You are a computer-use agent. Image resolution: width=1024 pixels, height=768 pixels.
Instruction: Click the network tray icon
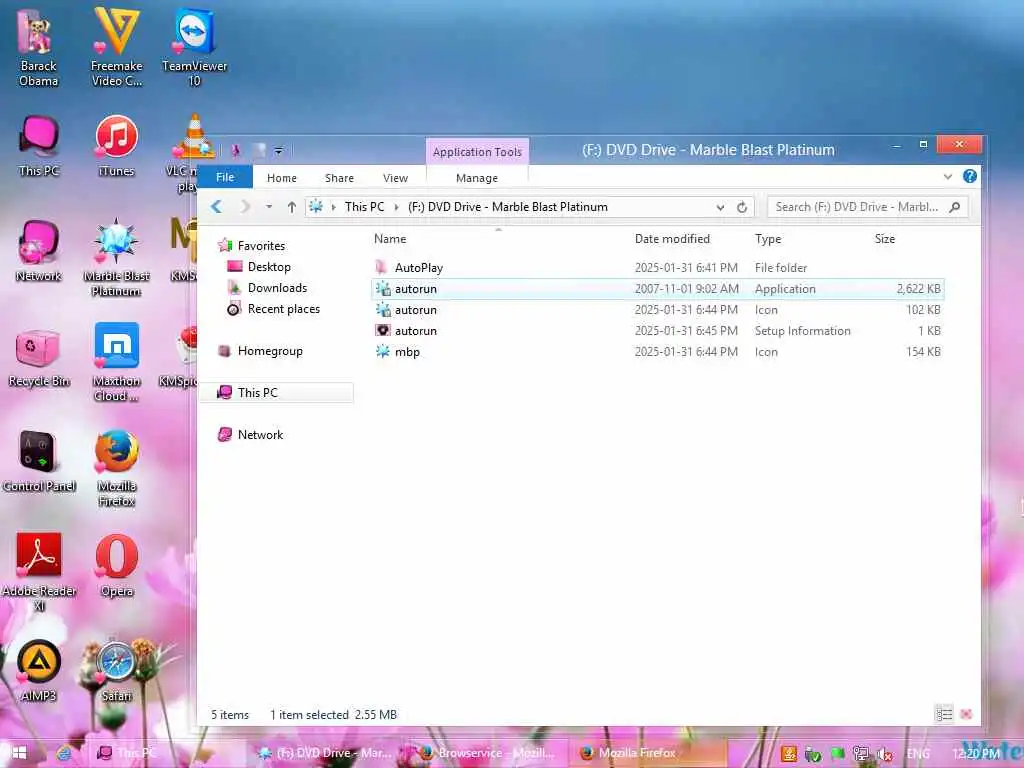(861, 754)
